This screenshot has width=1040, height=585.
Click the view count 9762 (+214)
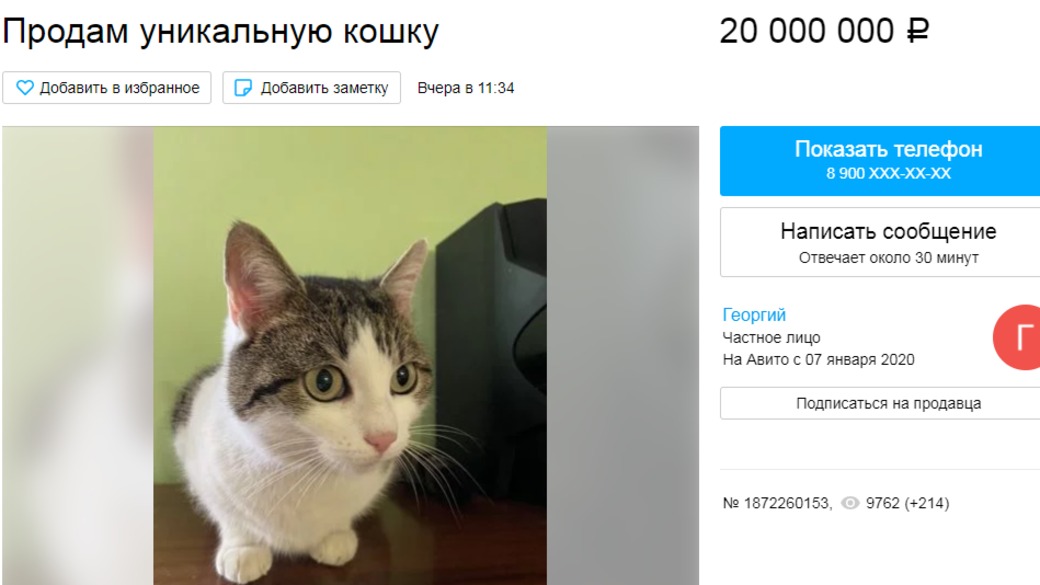point(907,503)
